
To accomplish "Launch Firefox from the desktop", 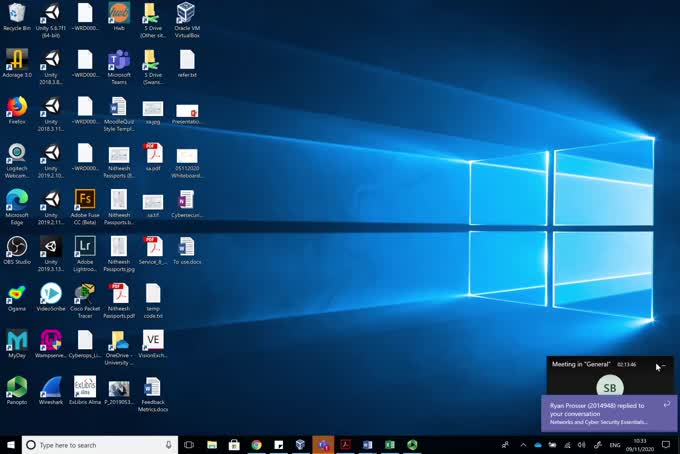I will coord(17,106).
